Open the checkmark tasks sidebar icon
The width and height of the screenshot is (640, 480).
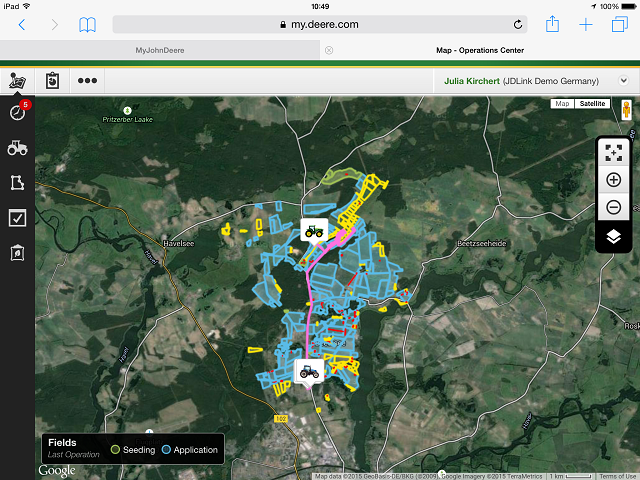pos(17,218)
